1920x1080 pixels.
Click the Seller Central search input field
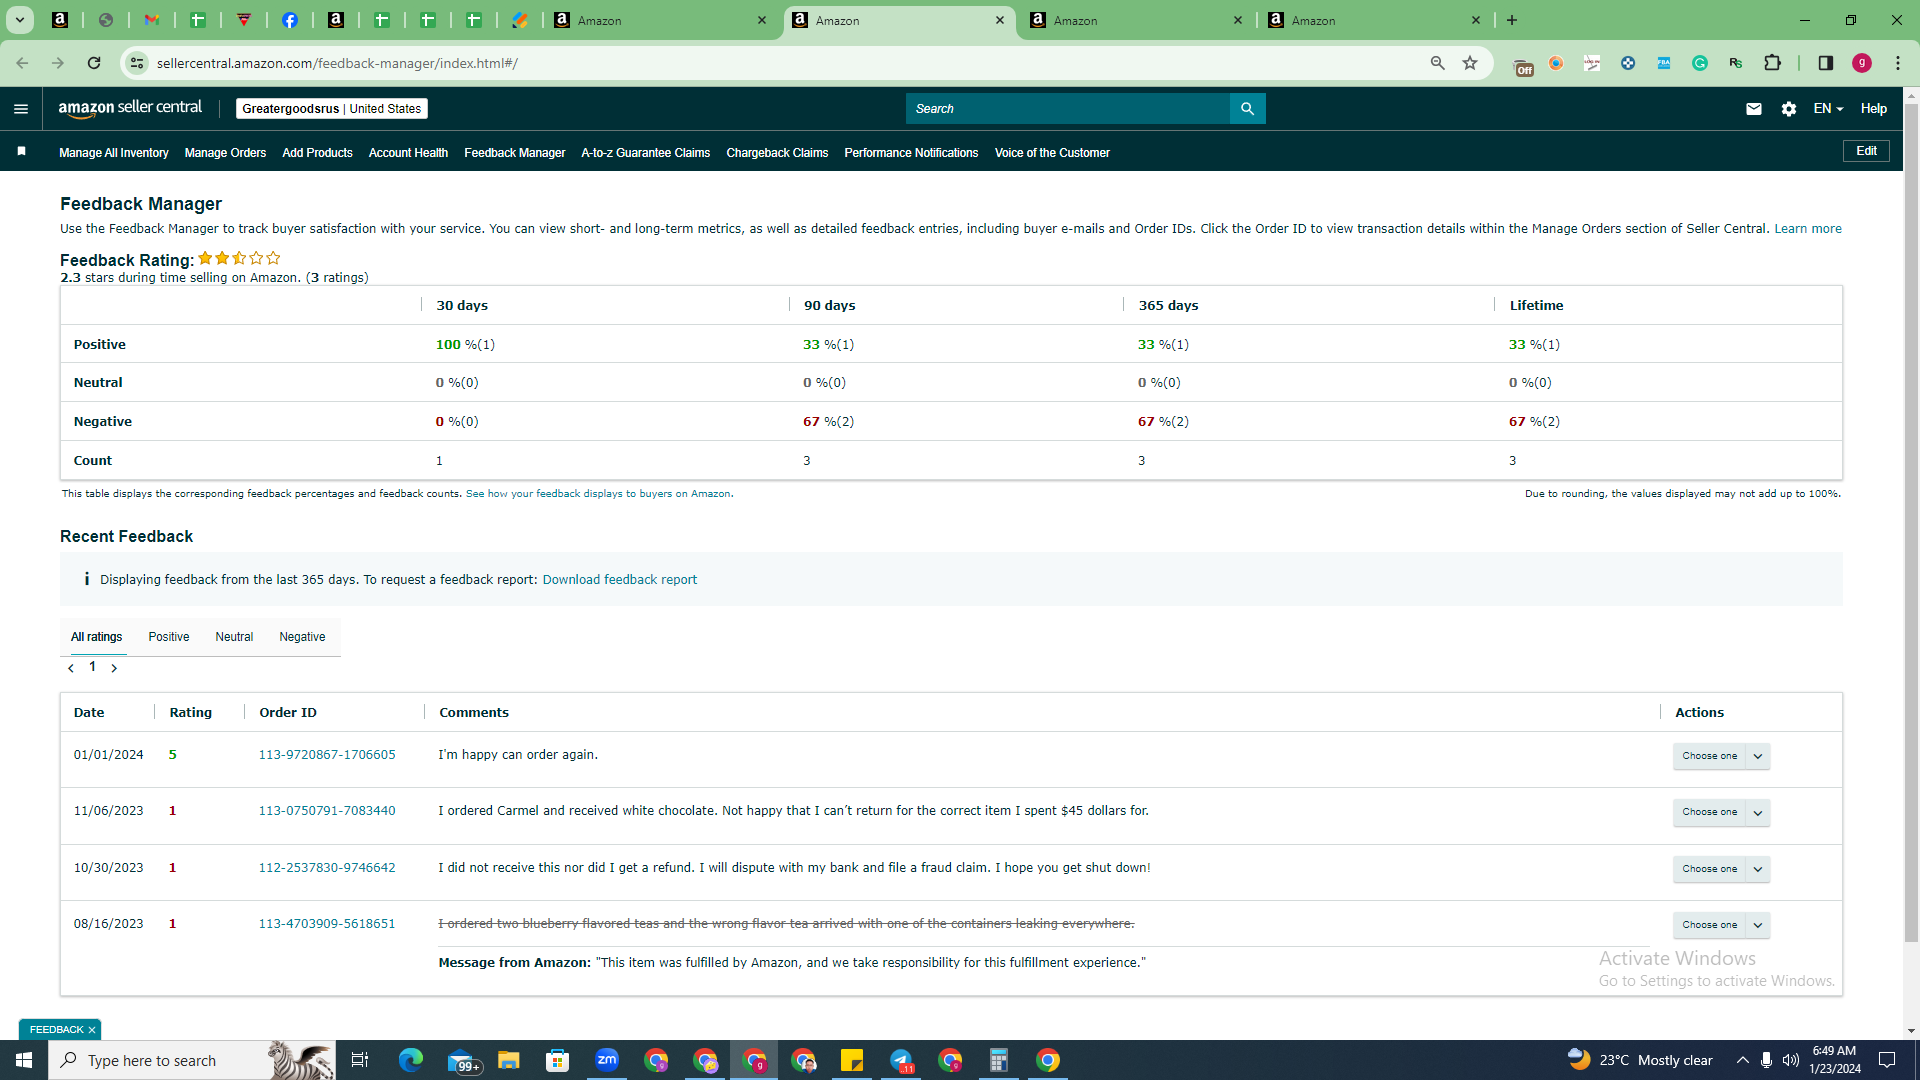click(1067, 109)
